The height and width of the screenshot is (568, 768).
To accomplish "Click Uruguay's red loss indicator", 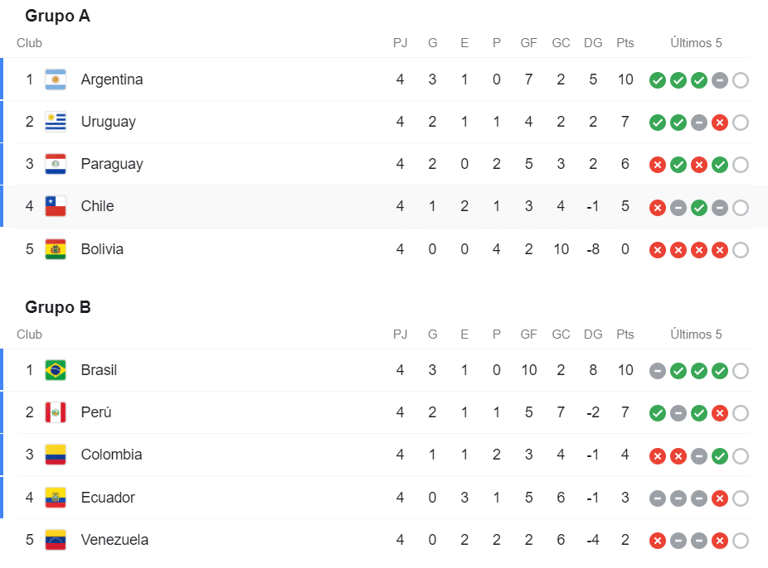I will pyautogui.click(x=720, y=122).
